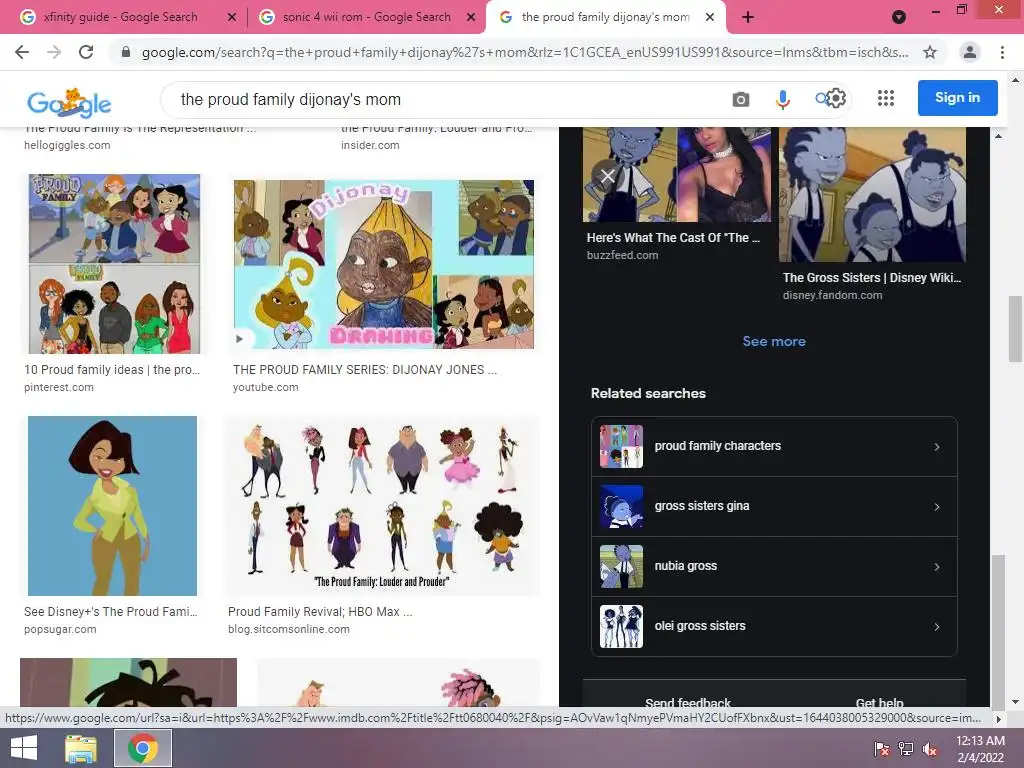1024x768 pixels.
Task: Close the sonic 4 wii rom tab
Action: point(470,18)
